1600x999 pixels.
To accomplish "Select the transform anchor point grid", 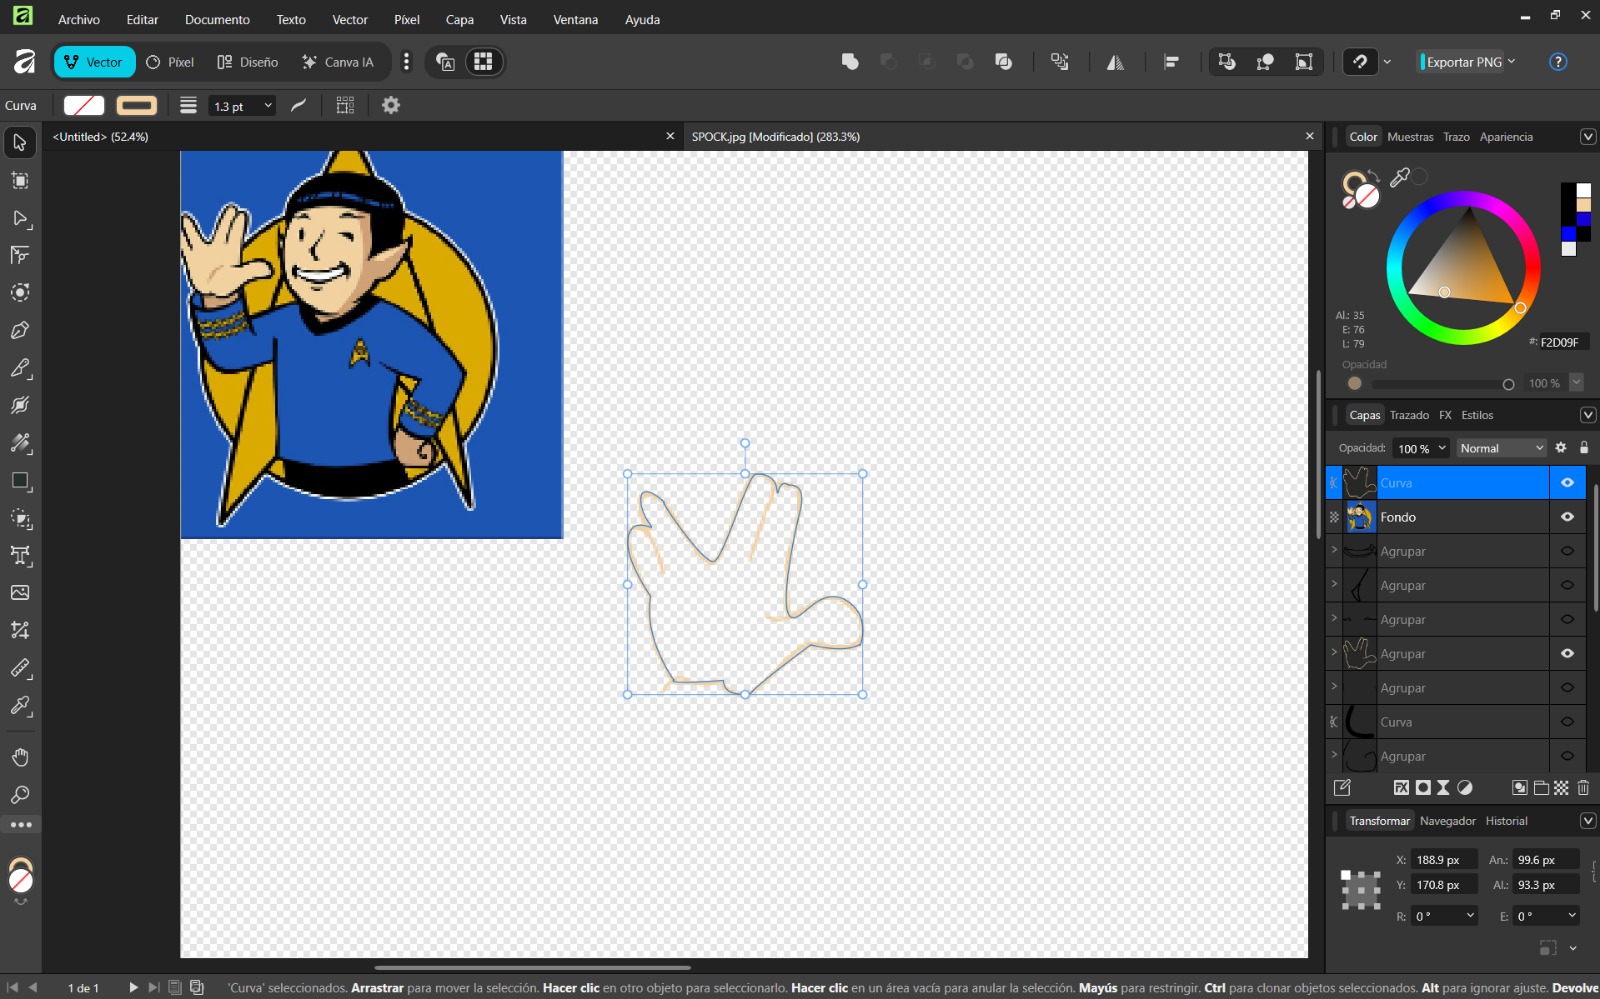I will coord(1360,889).
